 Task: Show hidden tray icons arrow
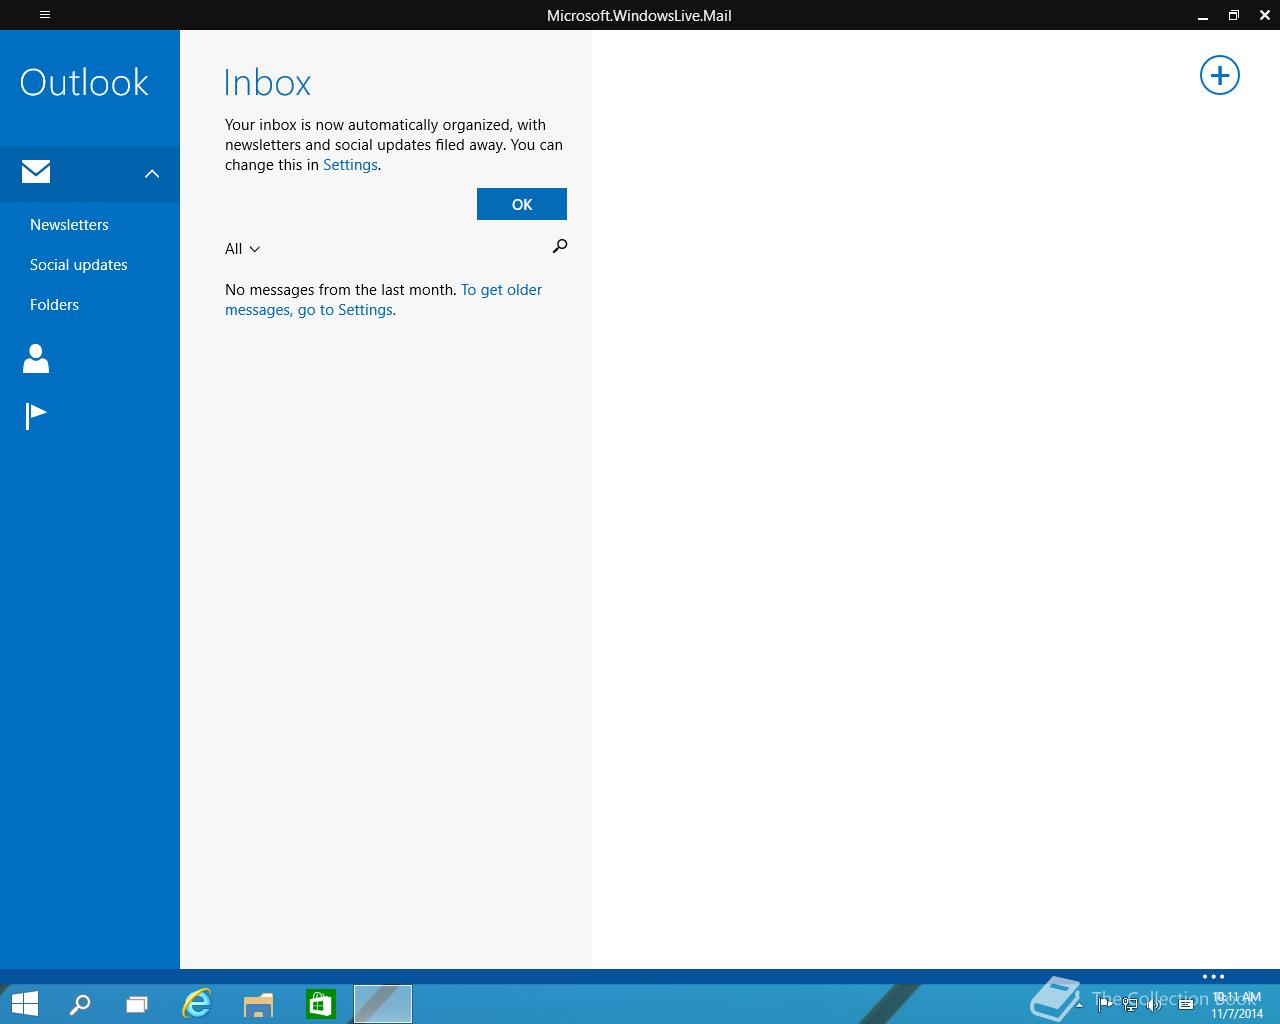[1079, 1005]
